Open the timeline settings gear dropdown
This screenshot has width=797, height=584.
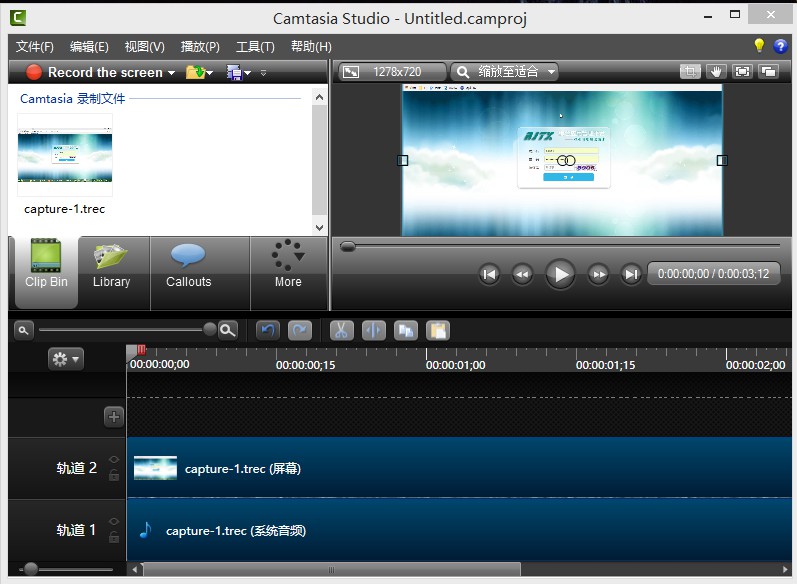tap(66, 359)
